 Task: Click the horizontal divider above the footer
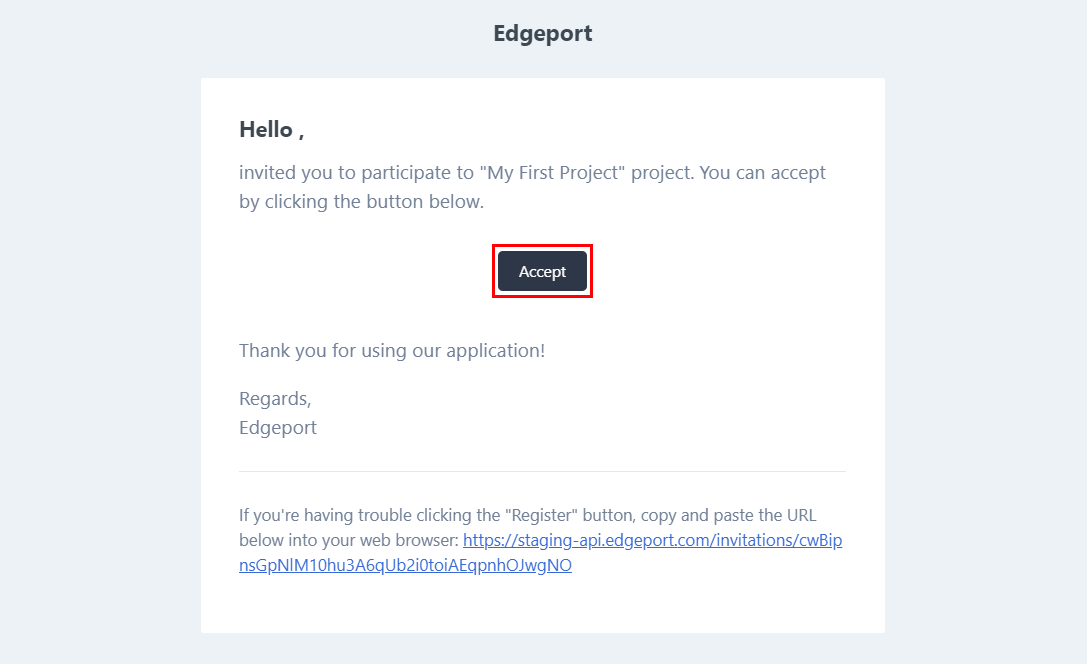pyautogui.click(x=542, y=471)
